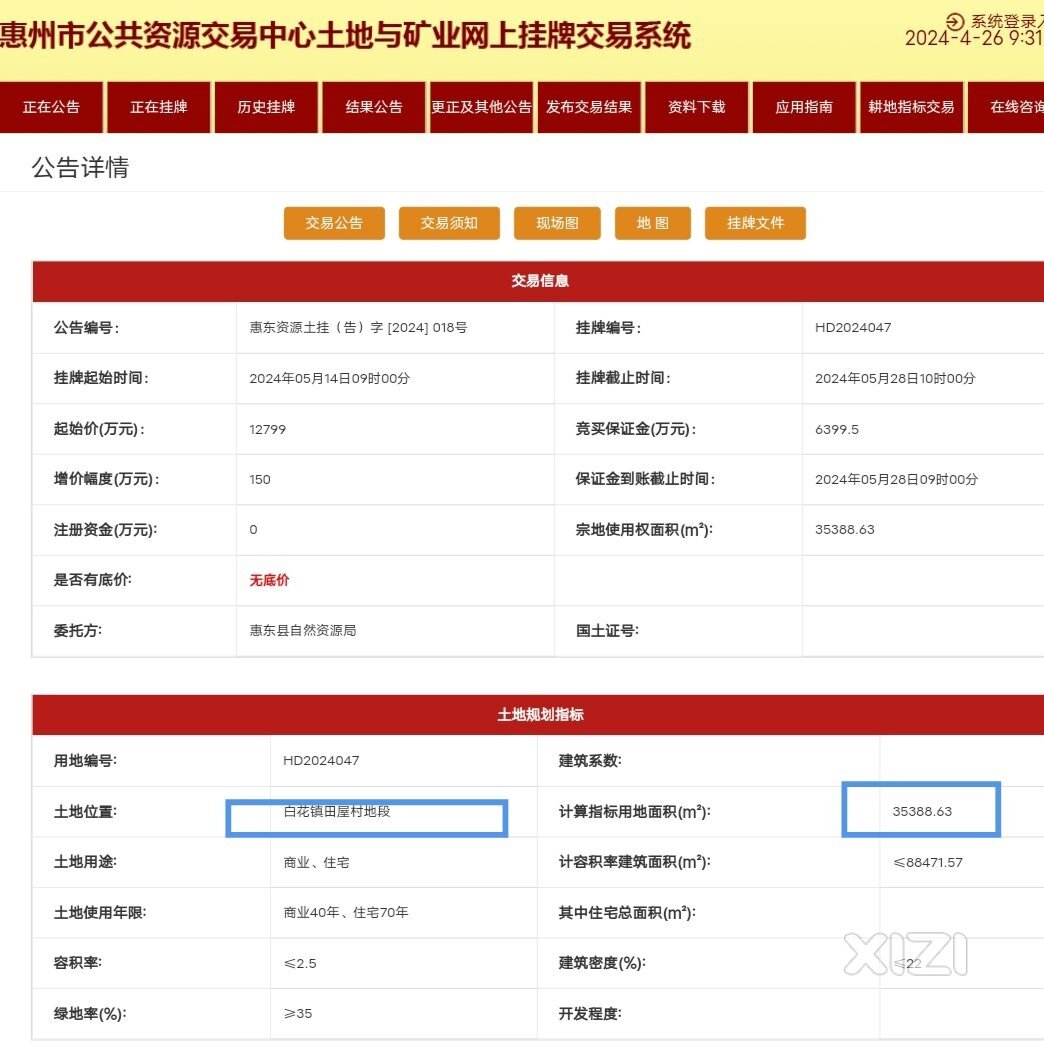Click the 公告详情 page heading

click(81, 167)
